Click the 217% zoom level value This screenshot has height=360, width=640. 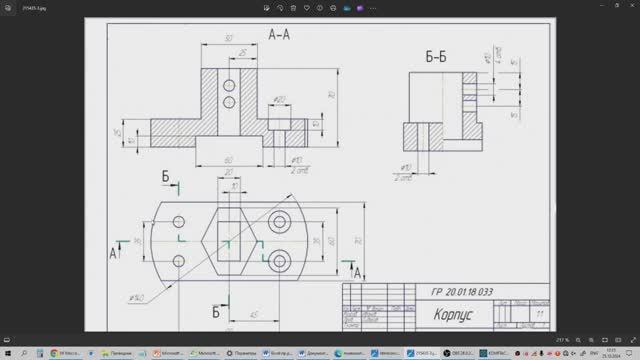pos(562,340)
